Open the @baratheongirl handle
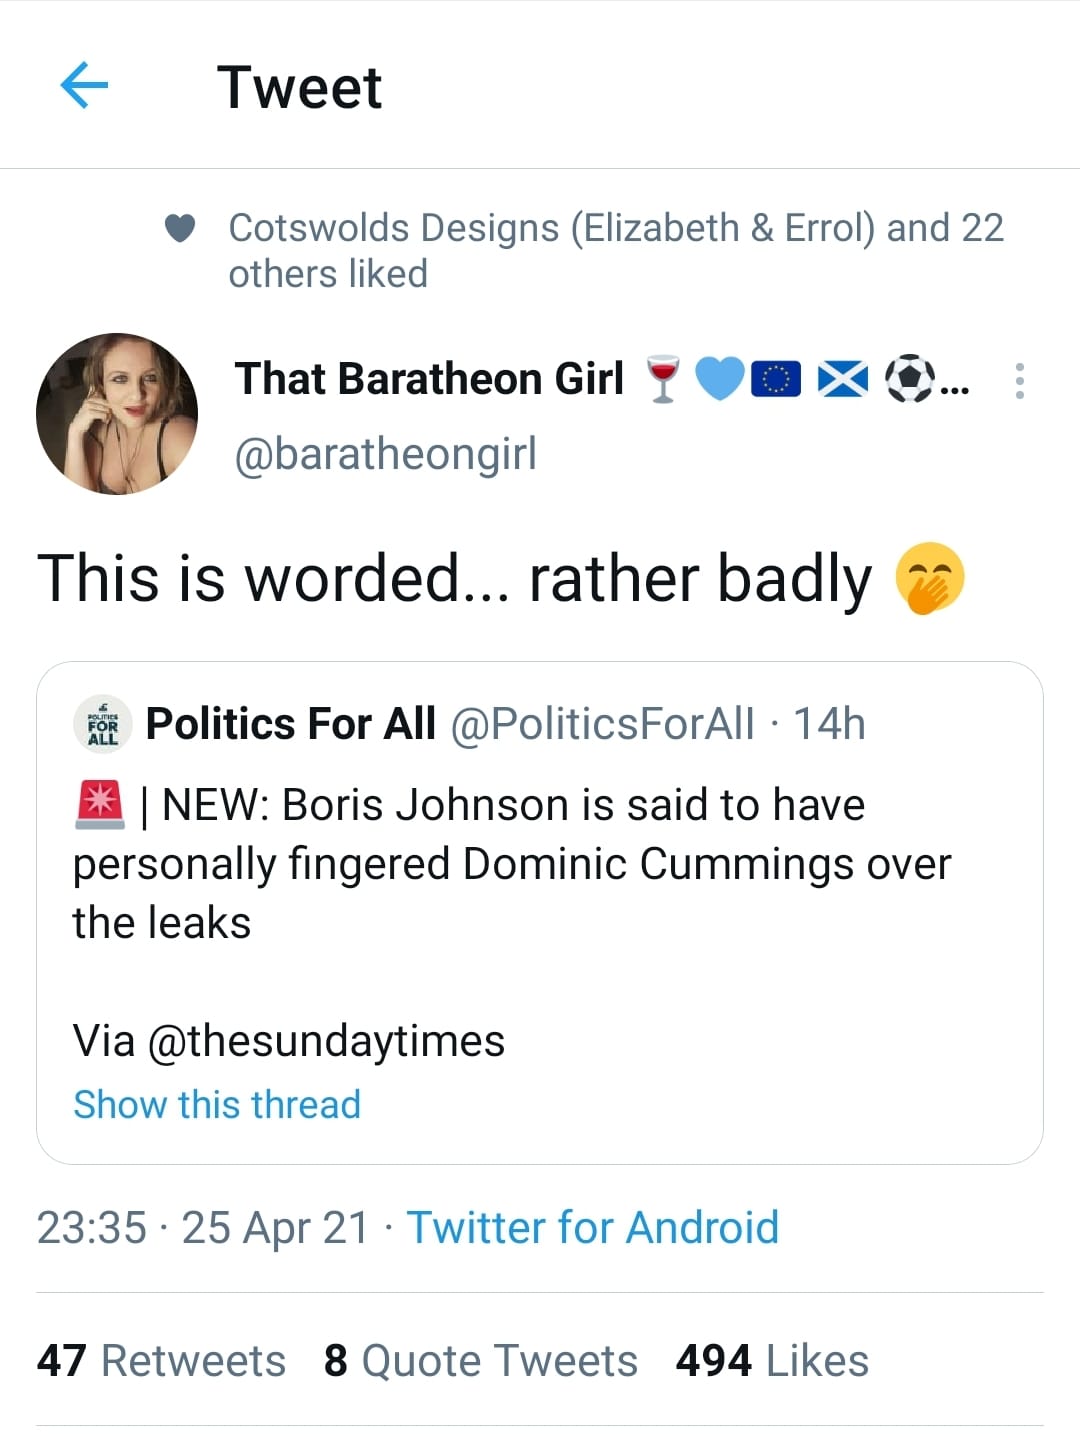The image size is (1080, 1443). [386, 453]
